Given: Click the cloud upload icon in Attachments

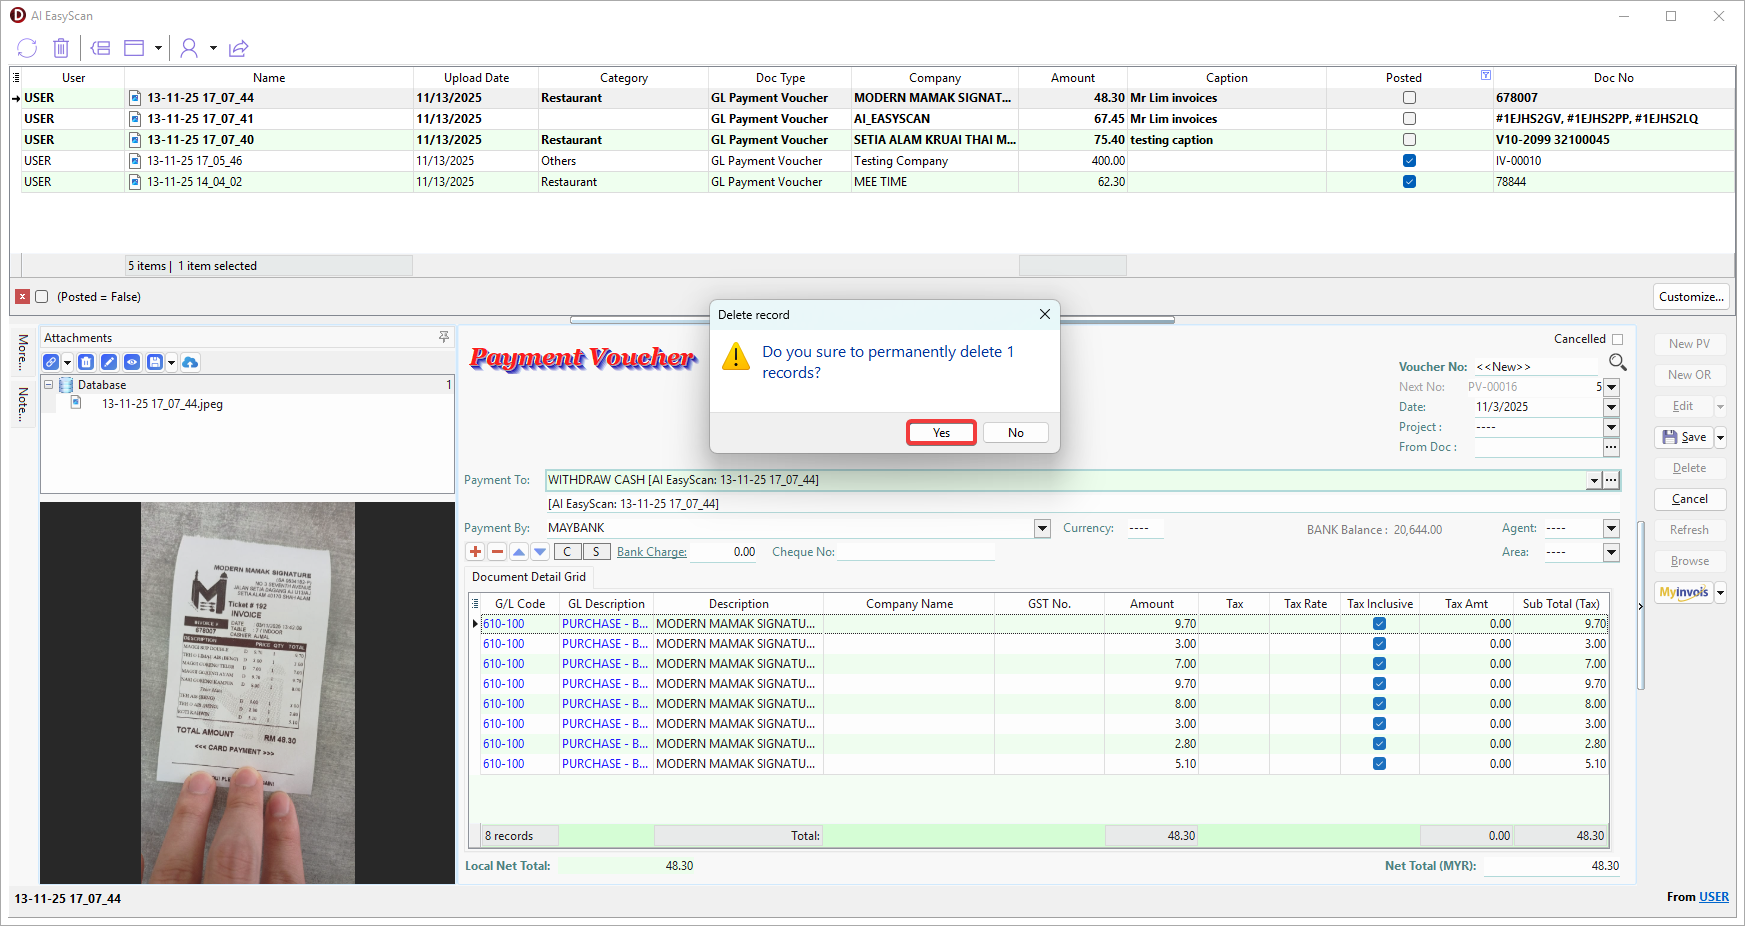Looking at the screenshot, I should [x=190, y=362].
